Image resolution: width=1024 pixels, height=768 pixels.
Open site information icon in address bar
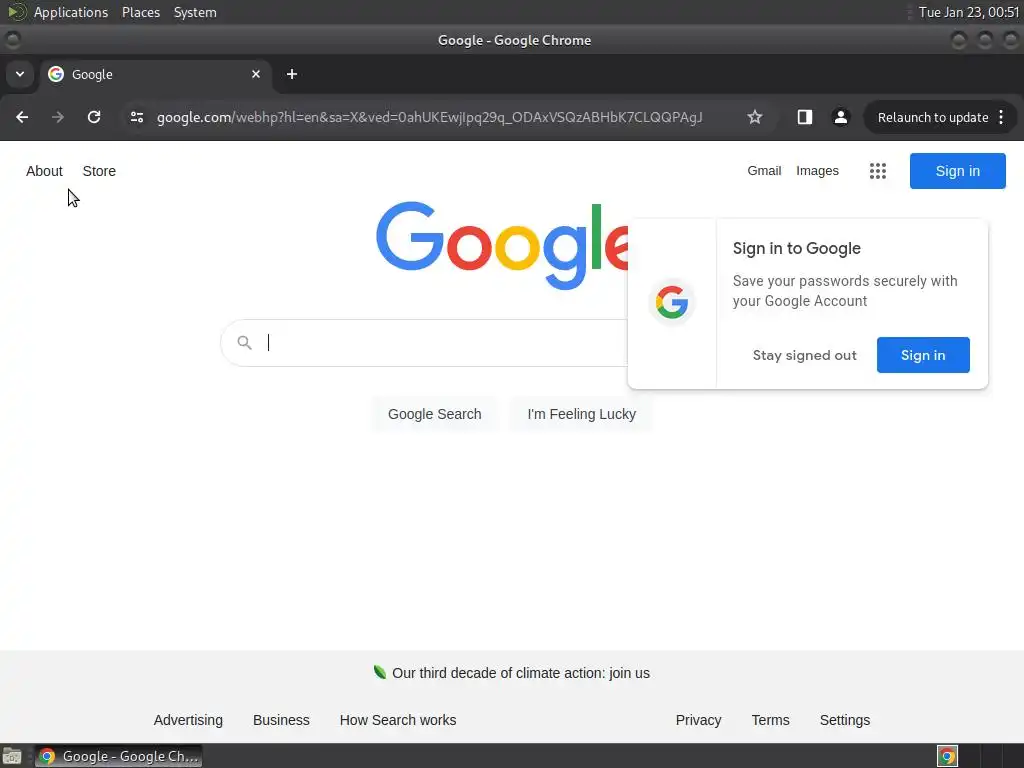click(x=136, y=117)
